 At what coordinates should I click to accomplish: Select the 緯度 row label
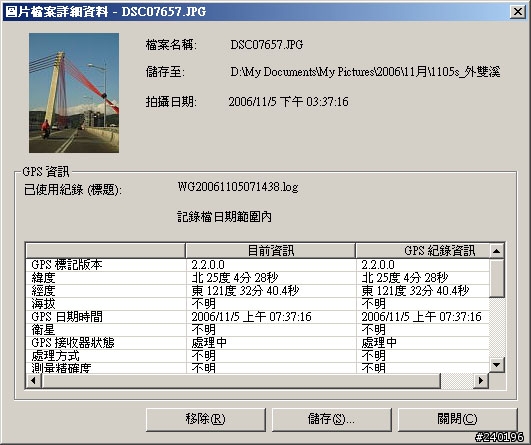43,278
